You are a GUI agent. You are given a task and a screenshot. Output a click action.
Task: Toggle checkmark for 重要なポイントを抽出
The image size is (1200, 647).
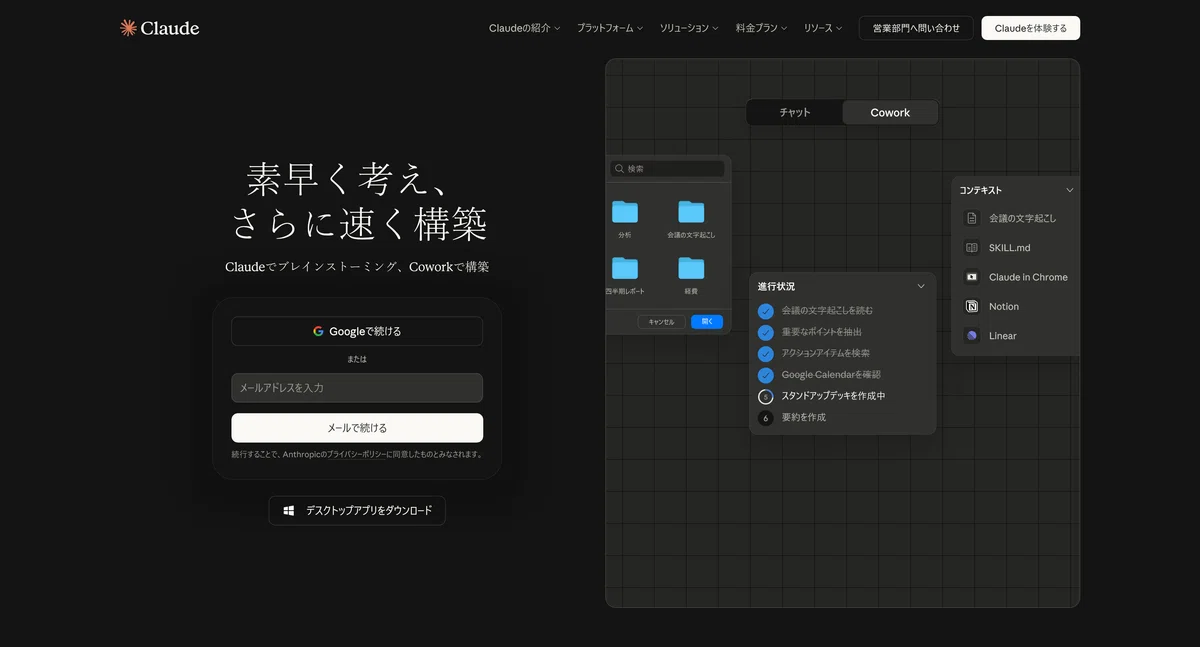[766, 332]
